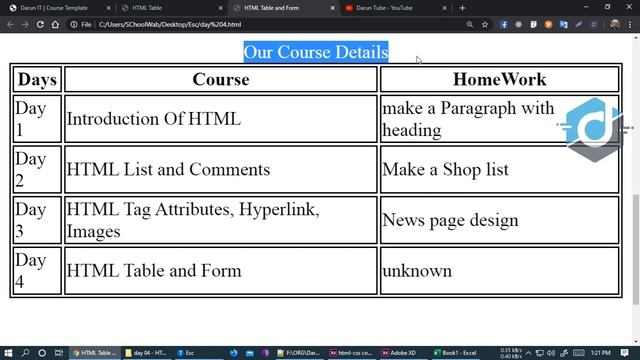Click the Course column header

coord(221,80)
